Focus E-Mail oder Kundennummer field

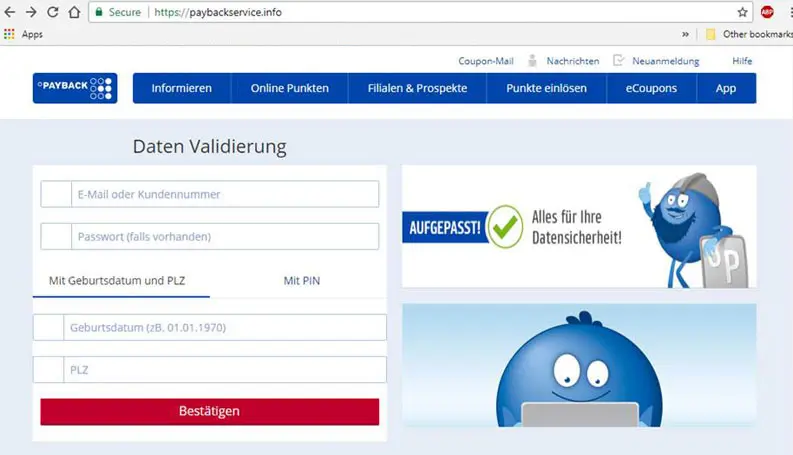click(209, 194)
